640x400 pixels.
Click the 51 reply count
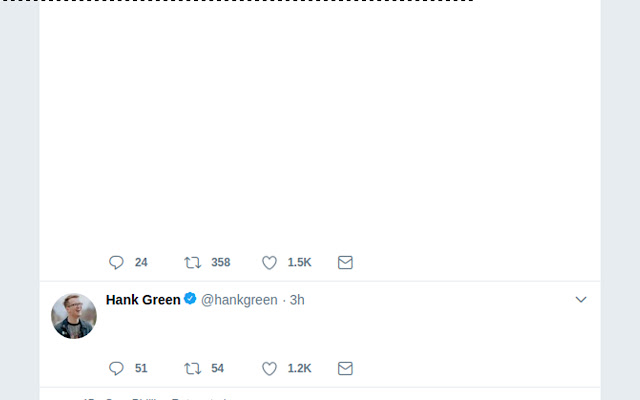[141, 368]
